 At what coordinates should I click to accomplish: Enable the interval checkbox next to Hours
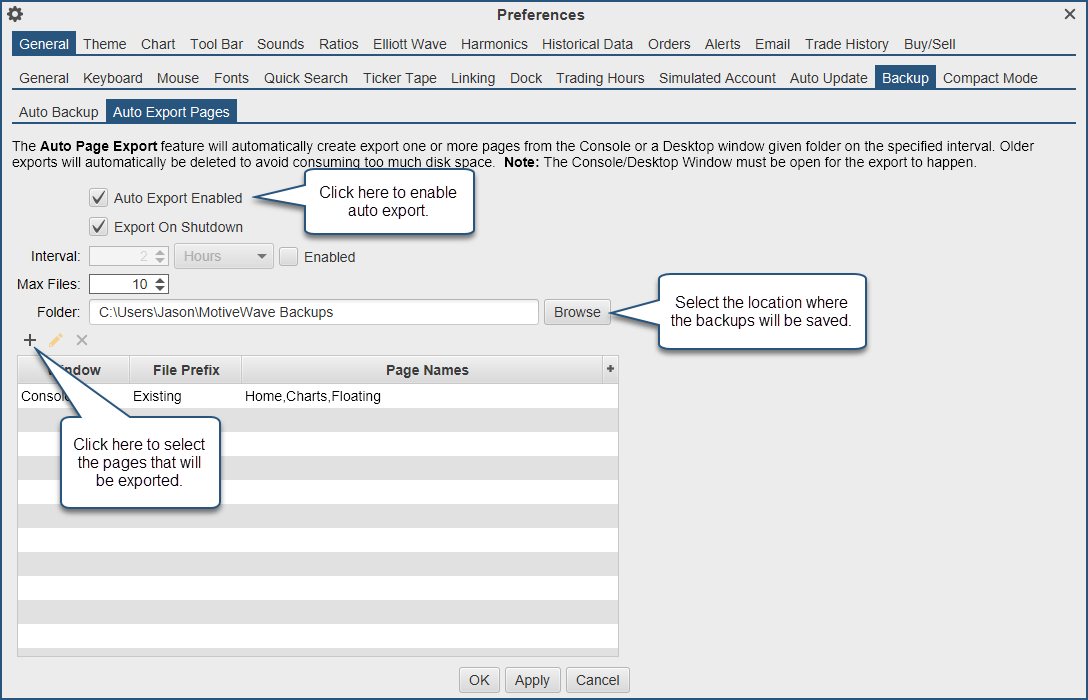[x=289, y=257]
